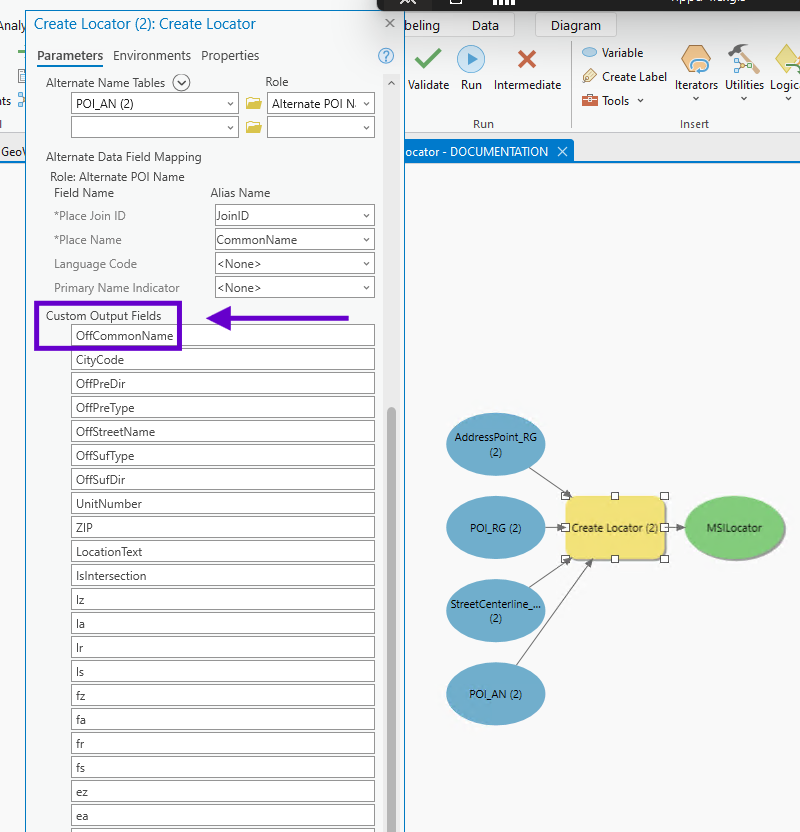This screenshot has height=832, width=800.
Task: Close the Create Locator dialog
Action: (390, 23)
